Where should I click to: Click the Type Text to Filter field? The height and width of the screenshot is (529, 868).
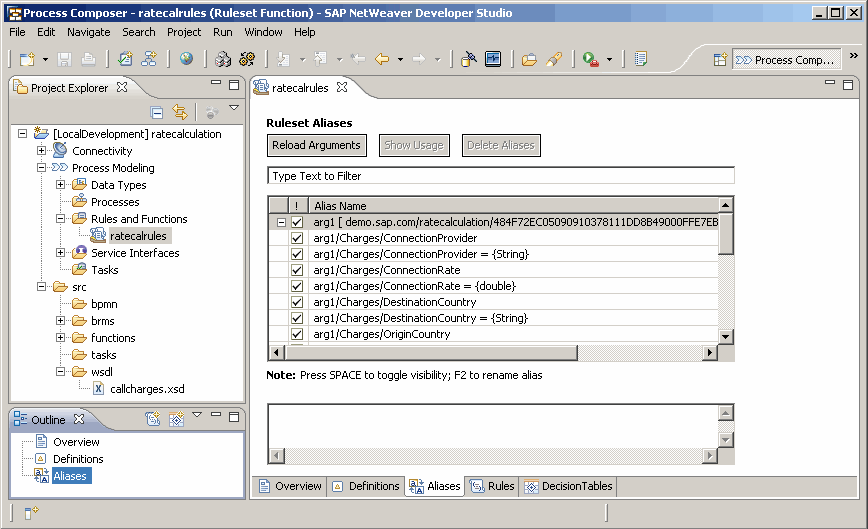pos(500,176)
